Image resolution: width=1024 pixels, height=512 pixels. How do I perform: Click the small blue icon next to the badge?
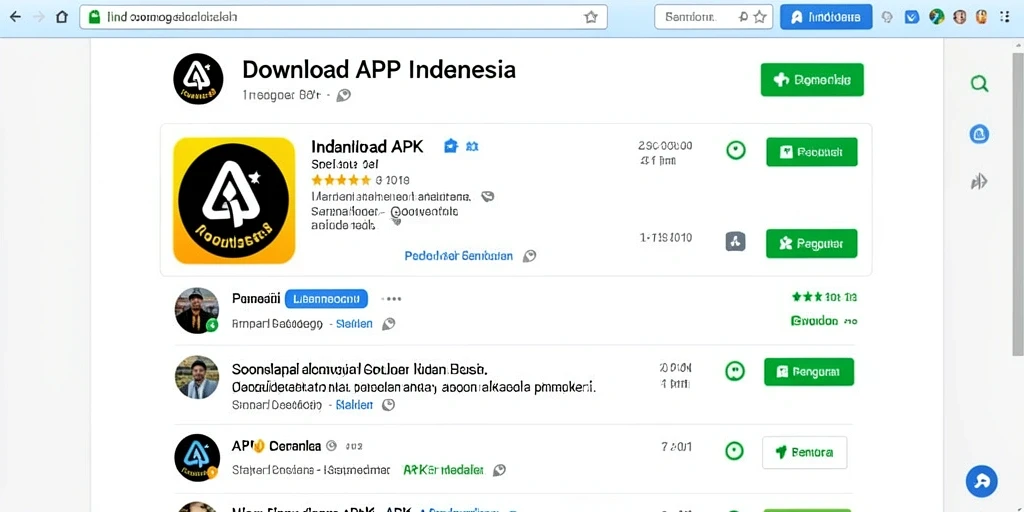click(472, 146)
